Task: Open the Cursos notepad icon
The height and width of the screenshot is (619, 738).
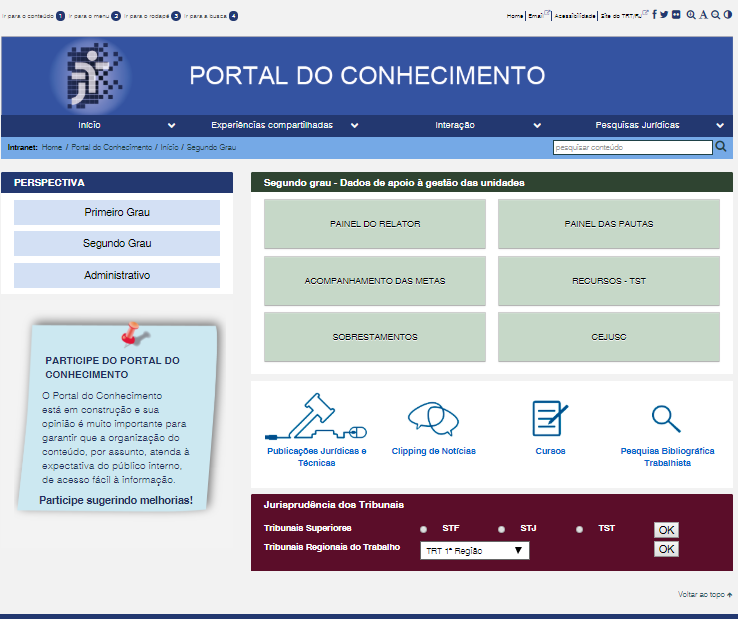Action: (550, 417)
